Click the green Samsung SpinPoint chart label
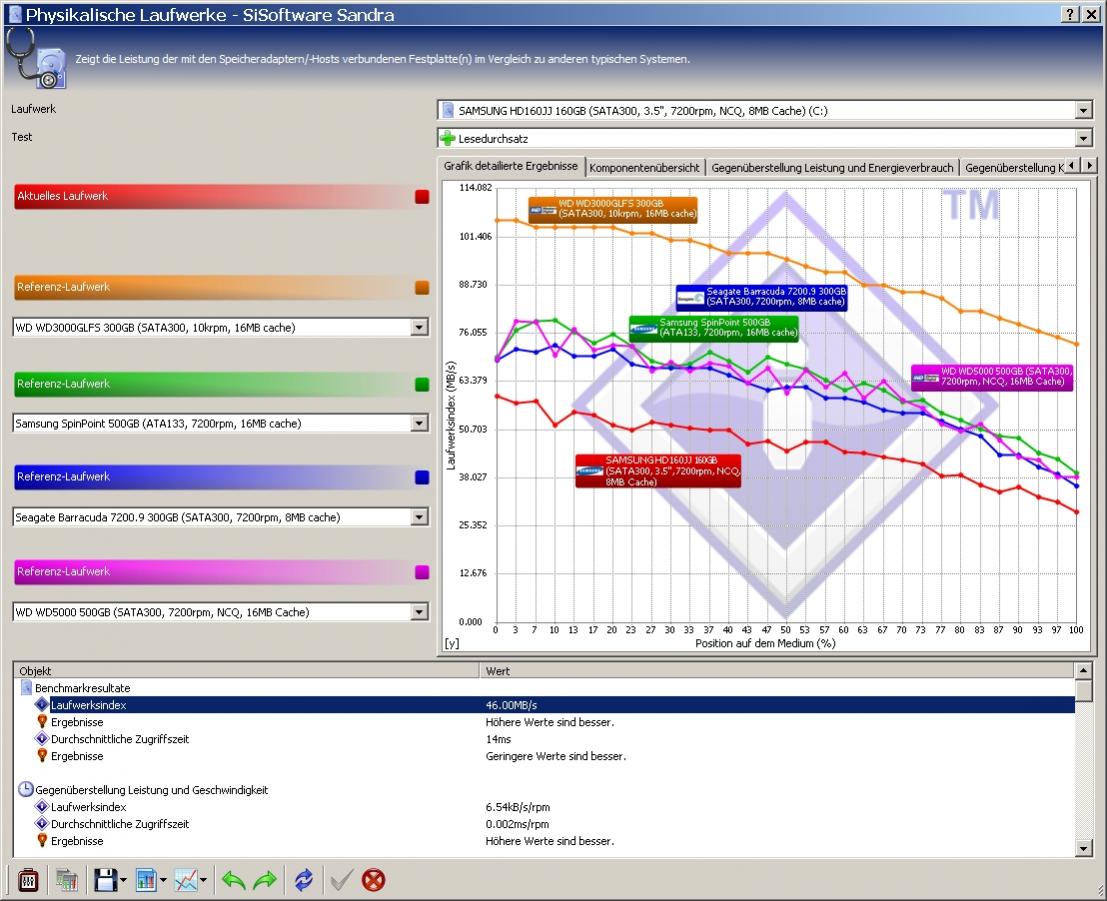Screen dimensions: 1107x901 (714, 328)
